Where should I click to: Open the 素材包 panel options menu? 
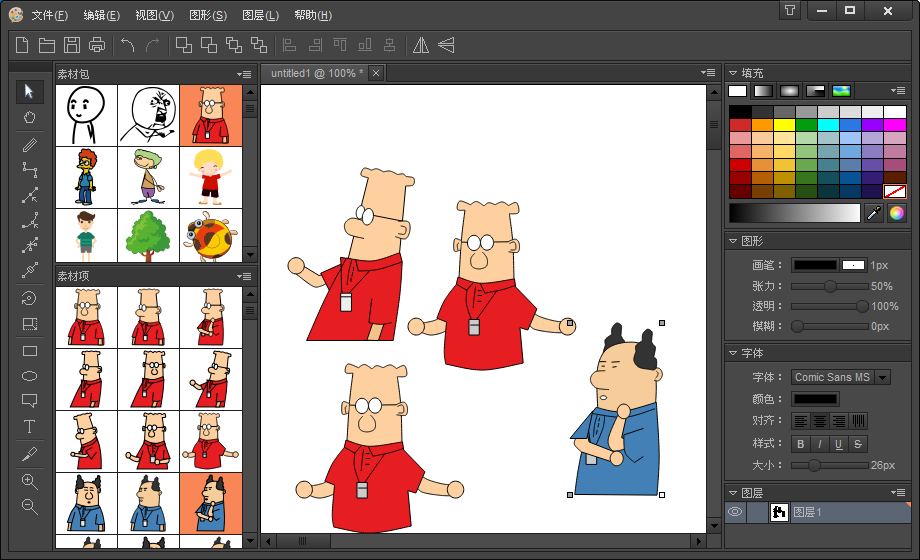(x=244, y=75)
